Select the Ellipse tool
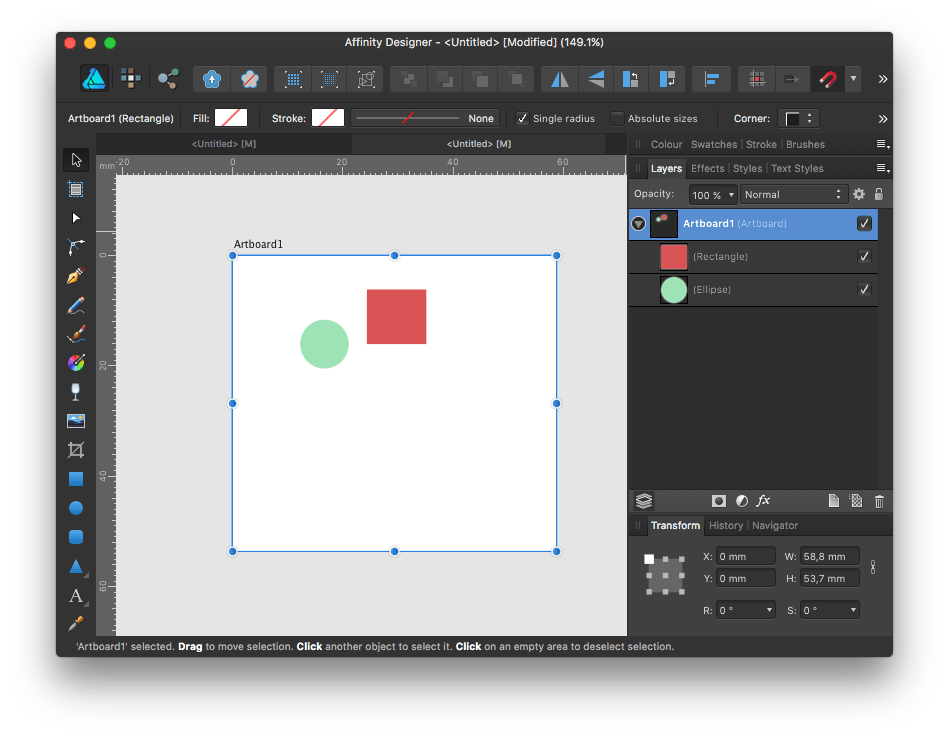 76,507
